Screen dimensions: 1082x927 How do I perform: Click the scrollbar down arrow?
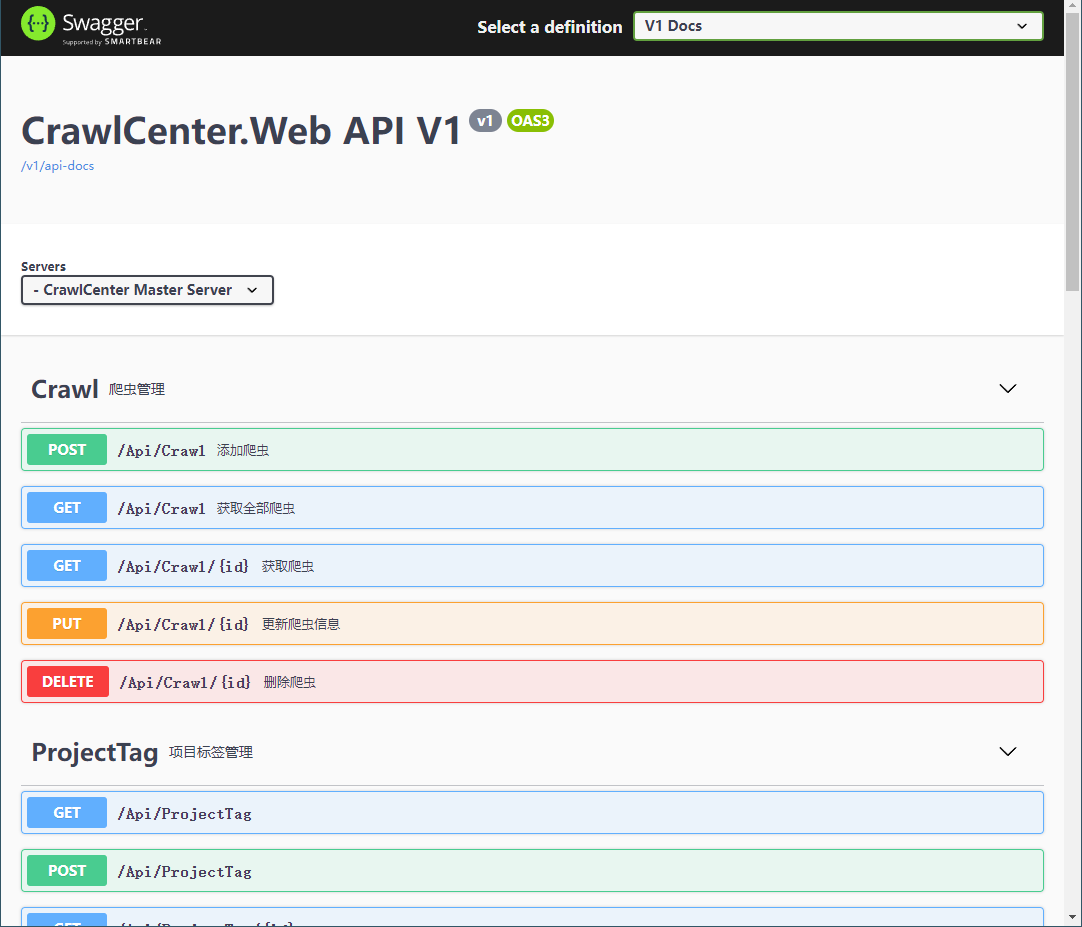(x=1072, y=919)
